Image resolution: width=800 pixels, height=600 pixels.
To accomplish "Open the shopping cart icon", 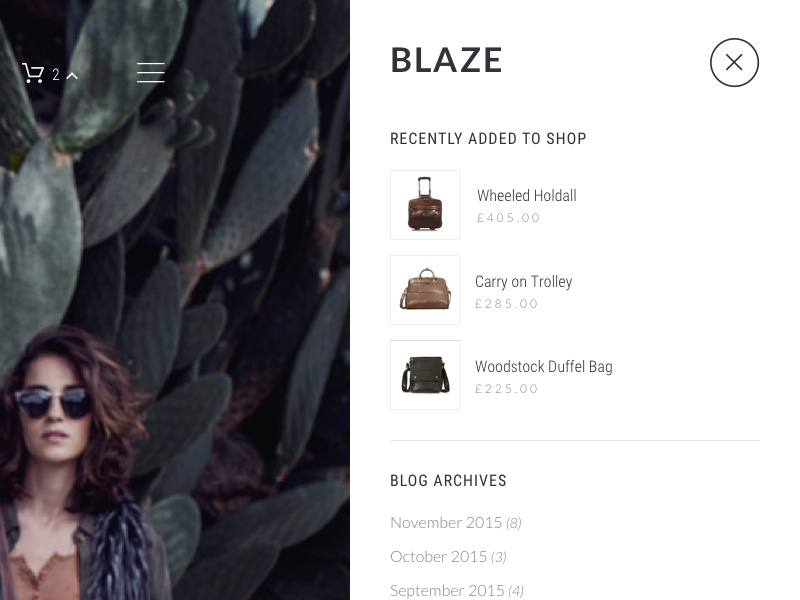I will tap(33, 73).
